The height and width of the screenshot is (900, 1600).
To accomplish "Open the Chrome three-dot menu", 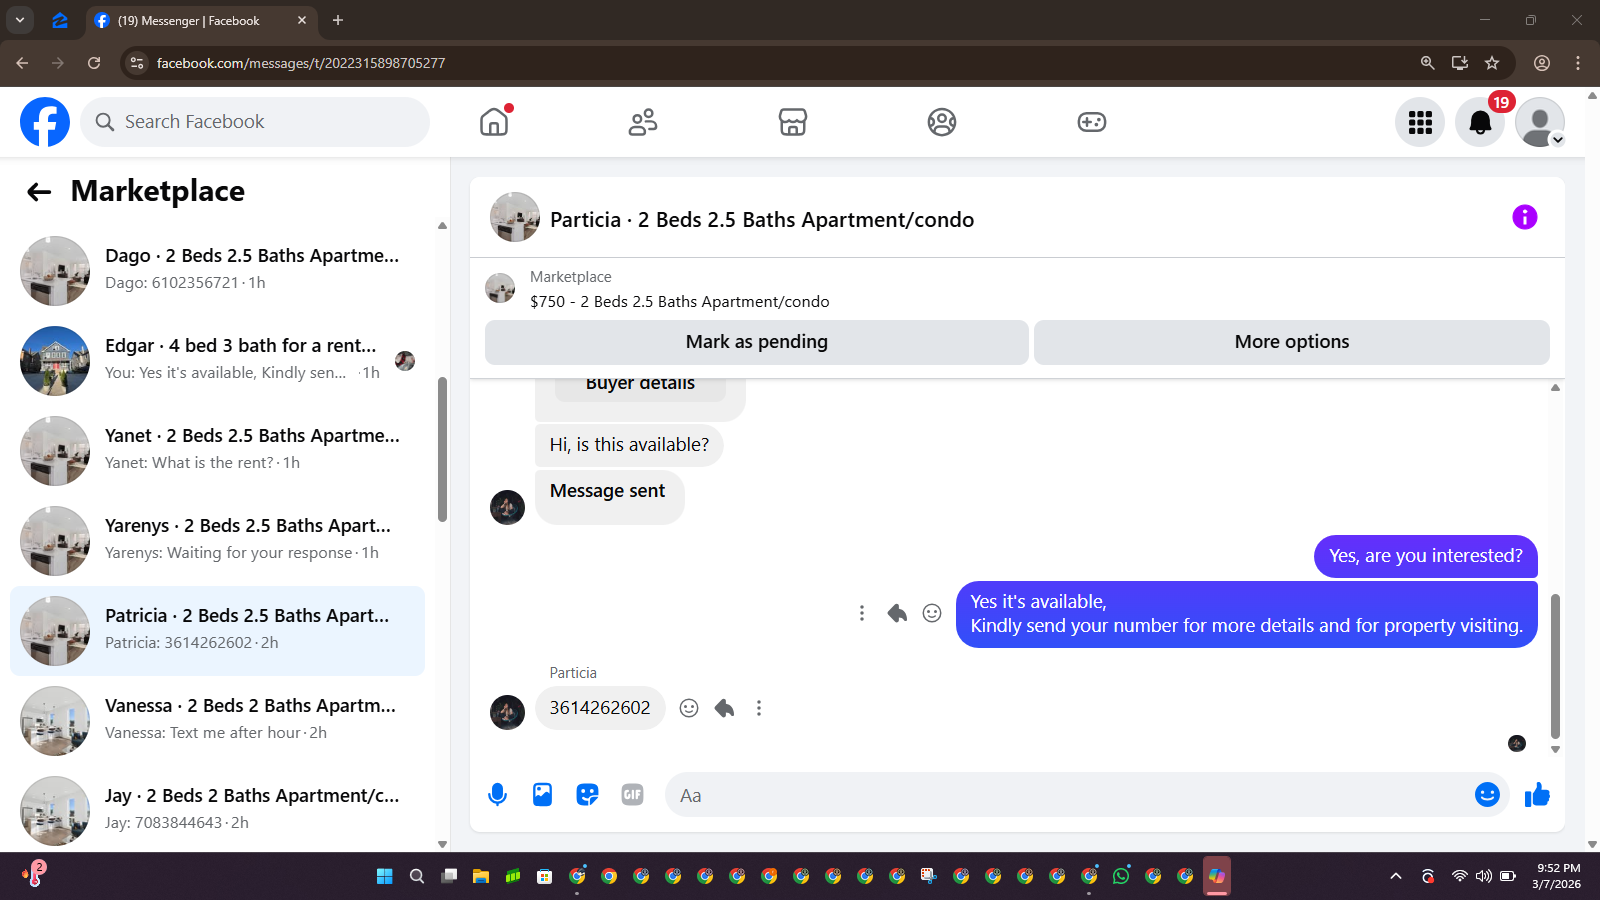I will (1578, 63).
